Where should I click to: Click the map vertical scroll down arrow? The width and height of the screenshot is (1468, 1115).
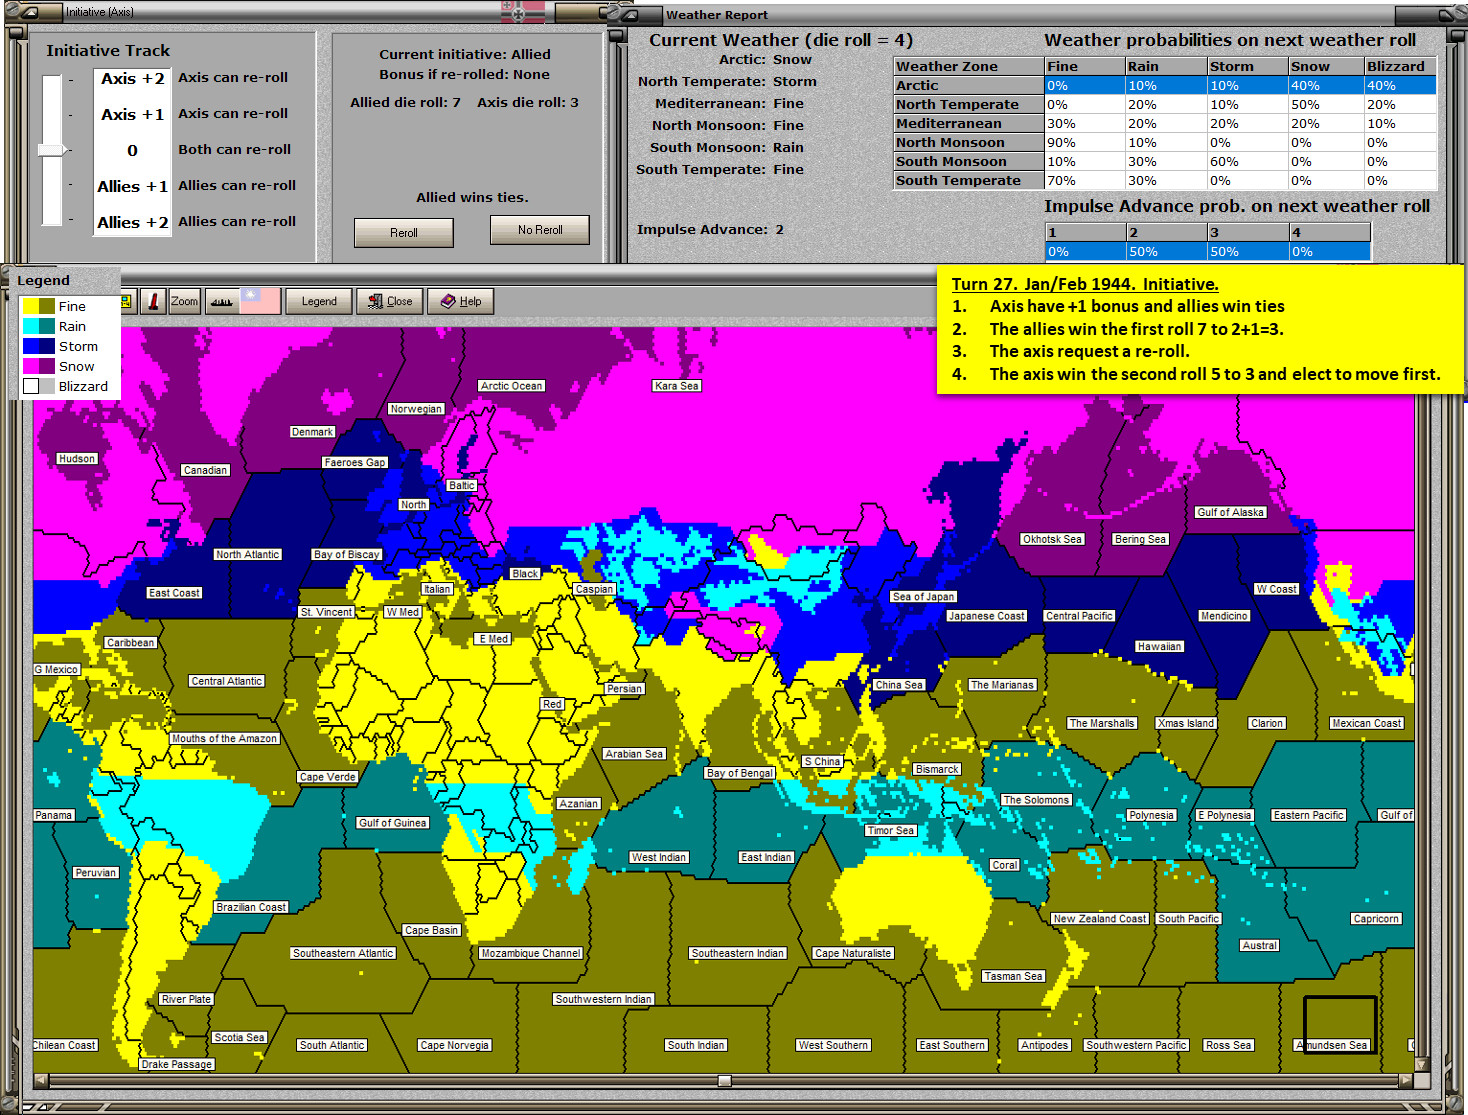coord(1422,1064)
